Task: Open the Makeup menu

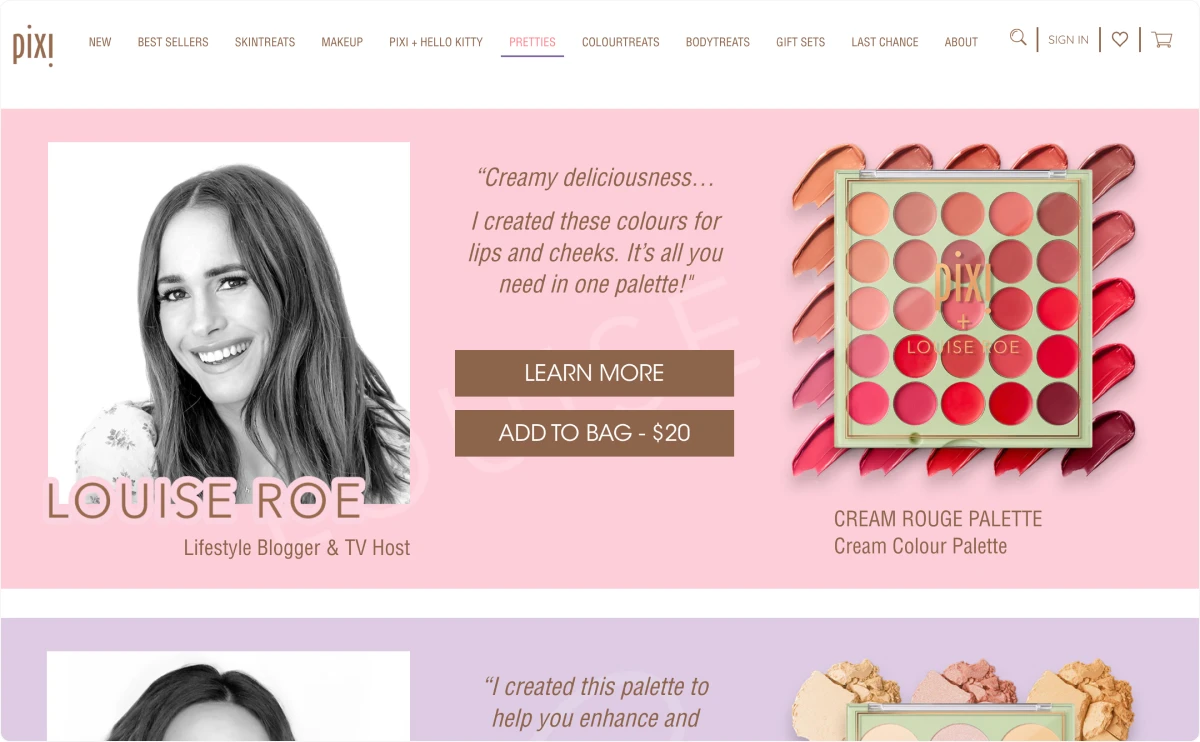Action: coord(342,42)
